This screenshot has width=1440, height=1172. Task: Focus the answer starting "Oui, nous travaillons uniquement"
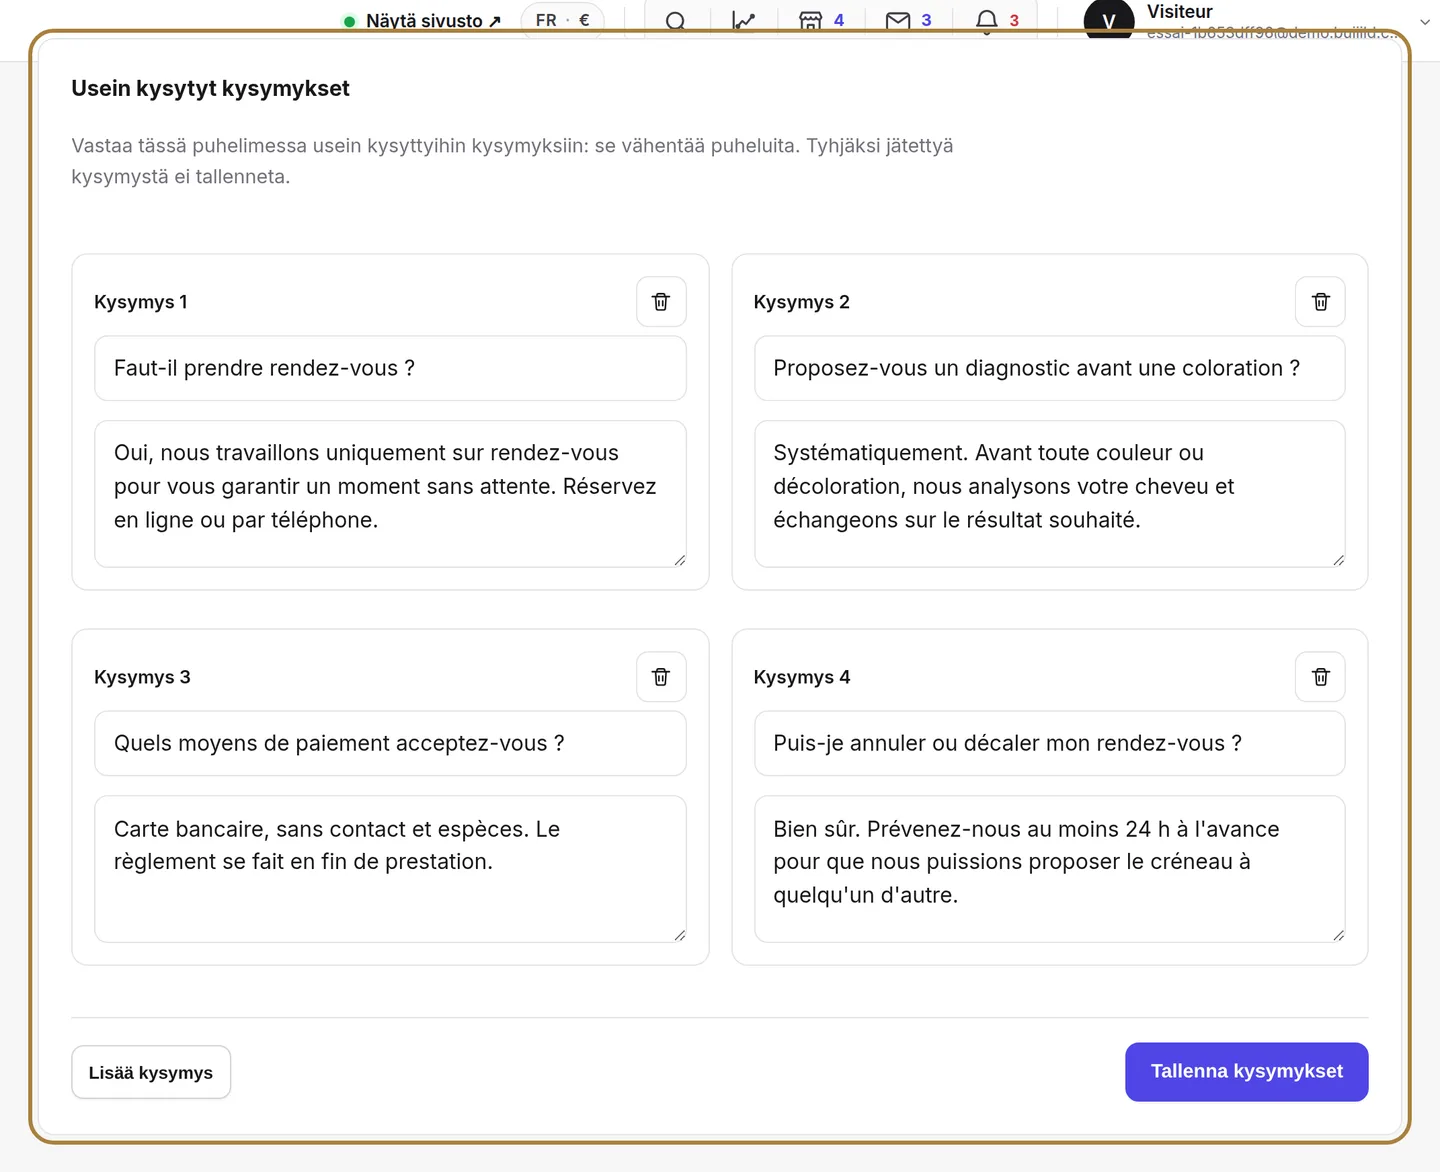(x=390, y=494)
